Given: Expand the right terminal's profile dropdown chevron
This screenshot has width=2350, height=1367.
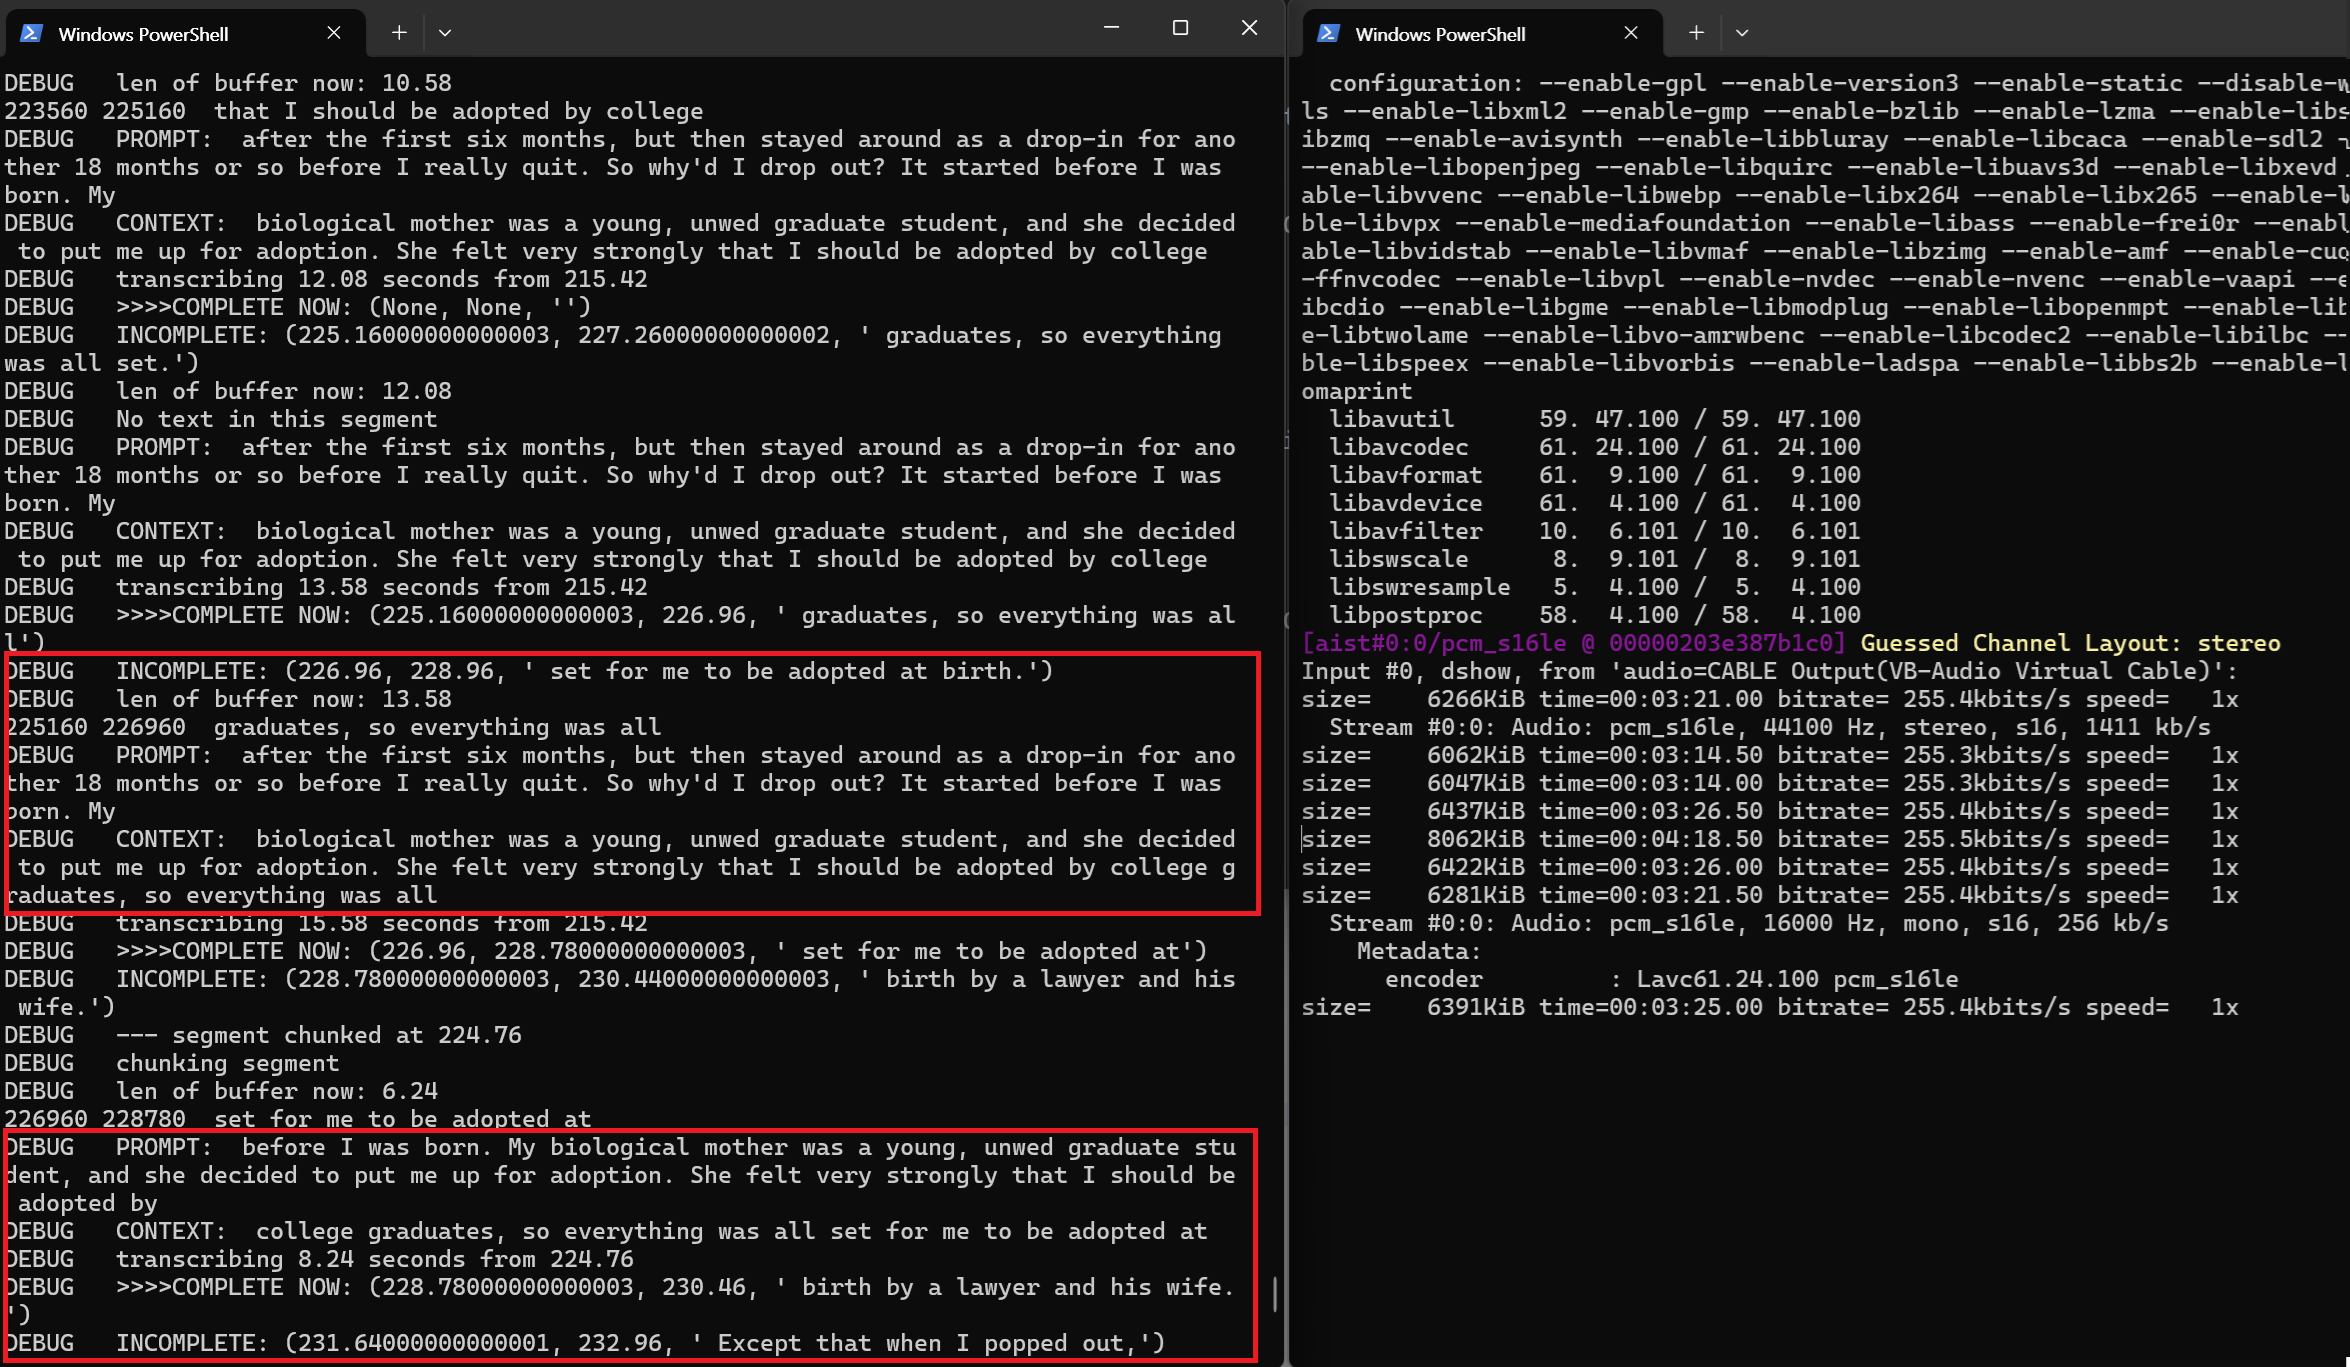Looking at the screenshot, I should [x=1742, y=33].
